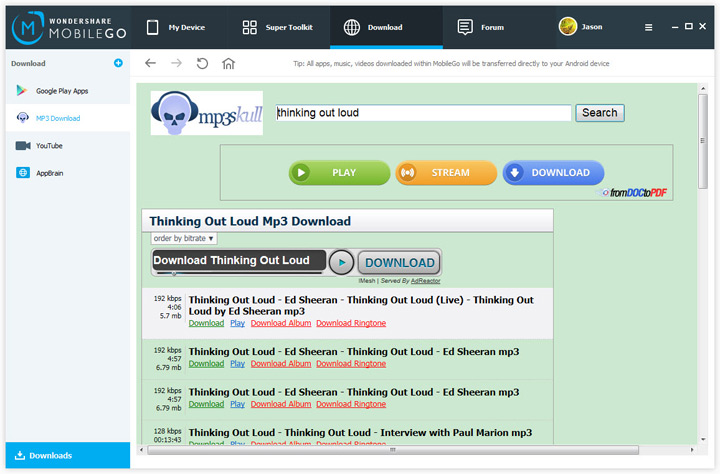
Task: Click the forward navigation arrow
Action: [x=176, y=63]
